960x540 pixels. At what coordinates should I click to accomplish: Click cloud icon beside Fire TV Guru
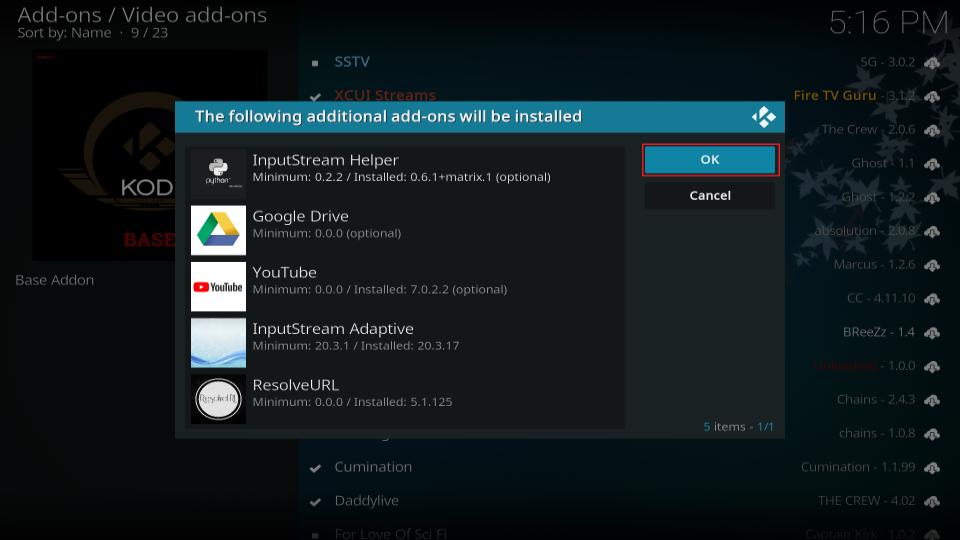click(x=932, y=96)
